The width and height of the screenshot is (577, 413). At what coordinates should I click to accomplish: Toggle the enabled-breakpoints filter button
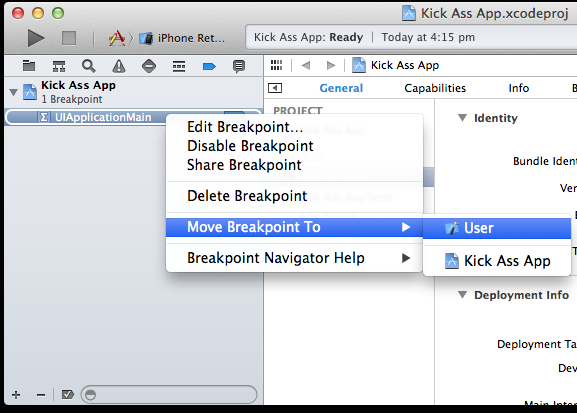68,395
